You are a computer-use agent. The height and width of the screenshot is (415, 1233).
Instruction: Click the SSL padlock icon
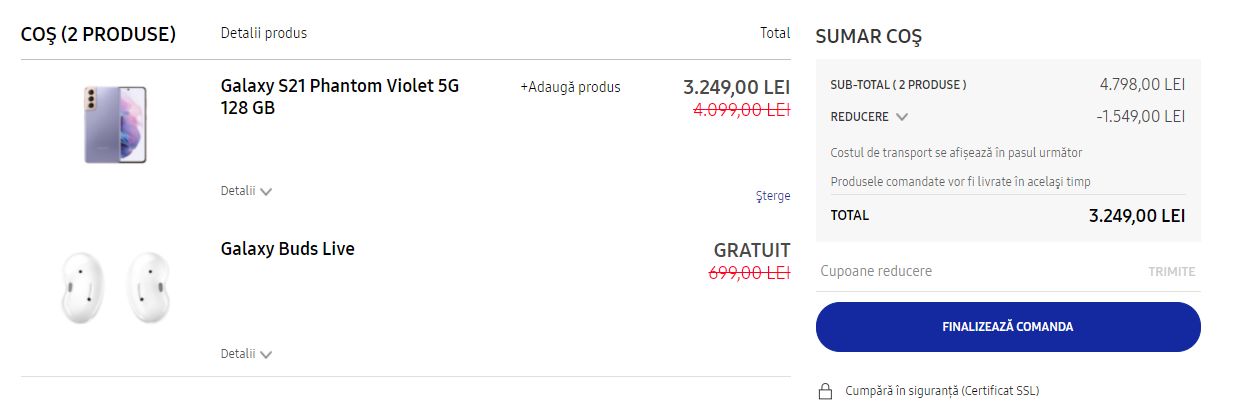pyautogui.click(x=825, y=391)
